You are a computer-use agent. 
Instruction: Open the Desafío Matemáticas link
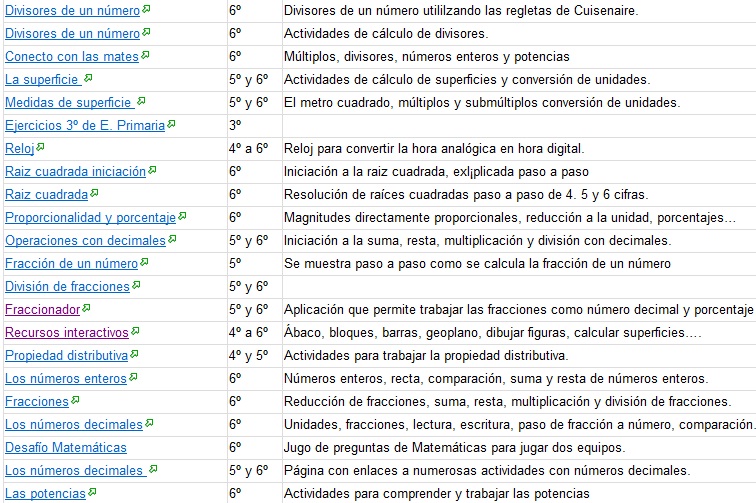(66, 448)
